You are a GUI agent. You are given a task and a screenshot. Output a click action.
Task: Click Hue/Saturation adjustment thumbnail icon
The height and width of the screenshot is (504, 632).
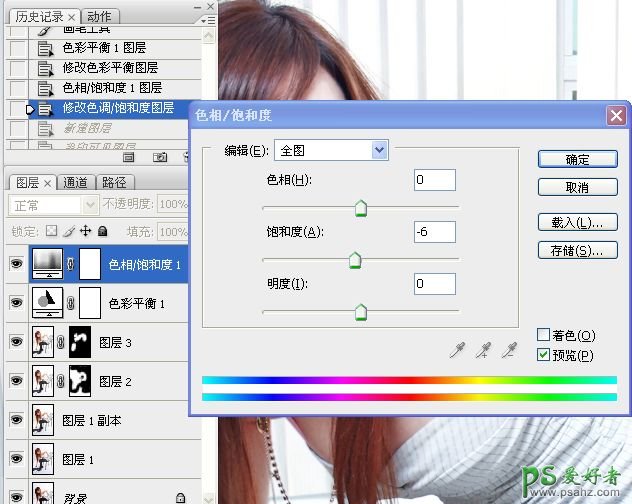(48, 264)
